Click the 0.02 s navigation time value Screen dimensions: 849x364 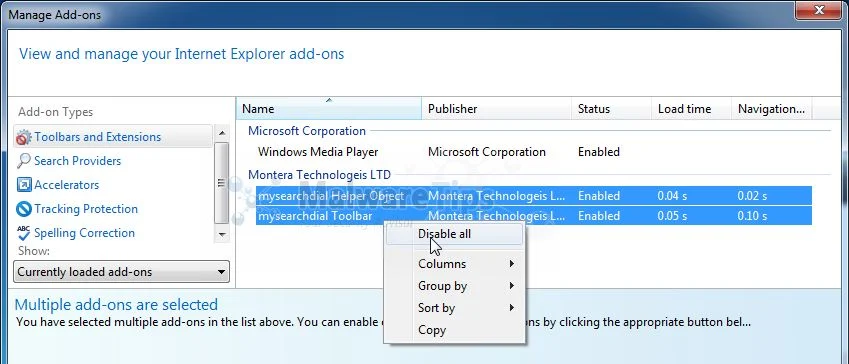pyautogui.click(x=752, y=196)
